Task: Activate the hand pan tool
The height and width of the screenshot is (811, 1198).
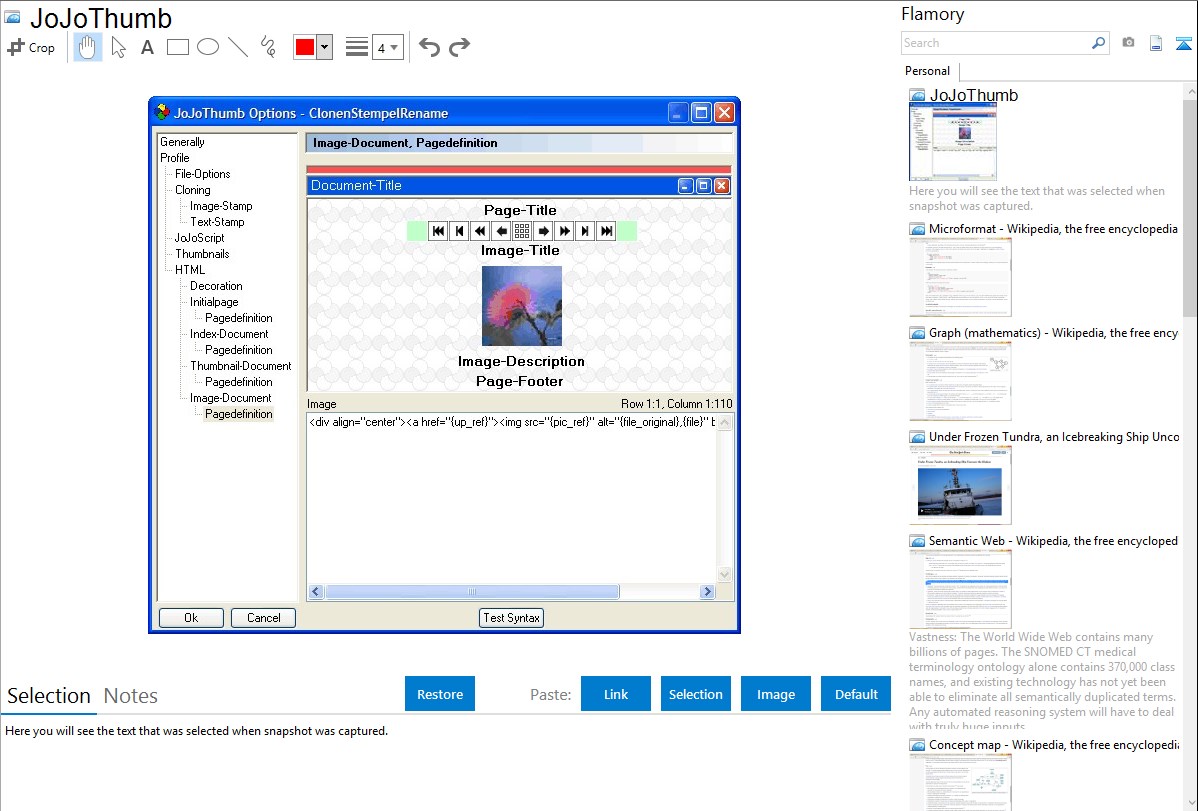Action: pyautogui.click(x=88, y=47)
